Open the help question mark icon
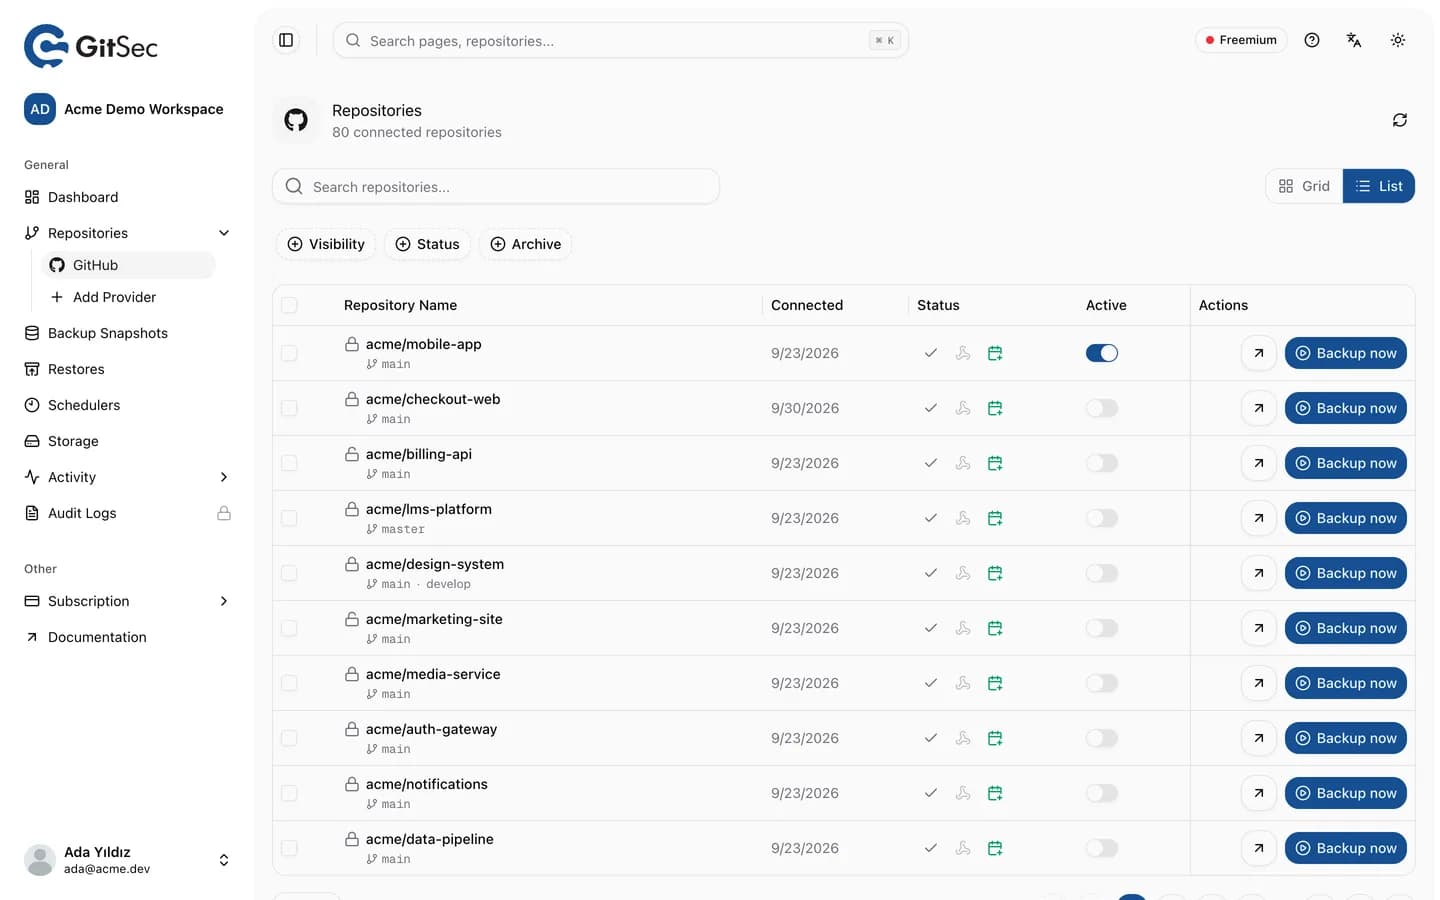1440x900 pixels. (1312, 40)
